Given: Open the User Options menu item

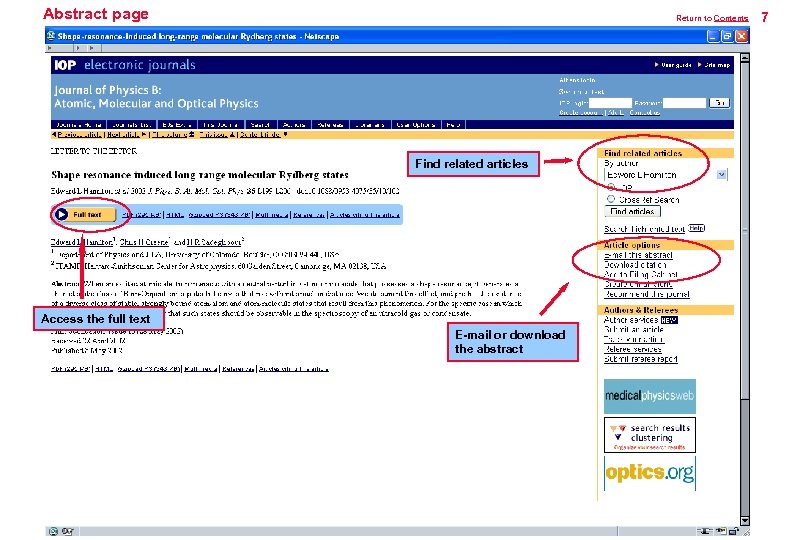Looking at the screenshot, I should click(x=416, y=125).
